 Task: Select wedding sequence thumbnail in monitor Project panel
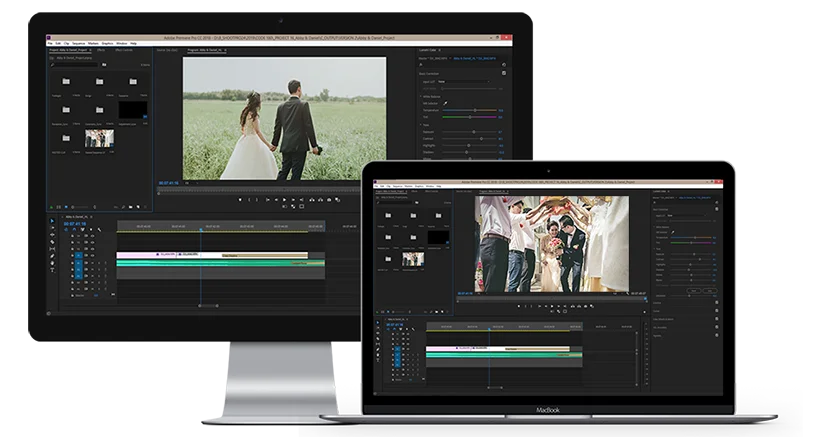click(99, 139)
